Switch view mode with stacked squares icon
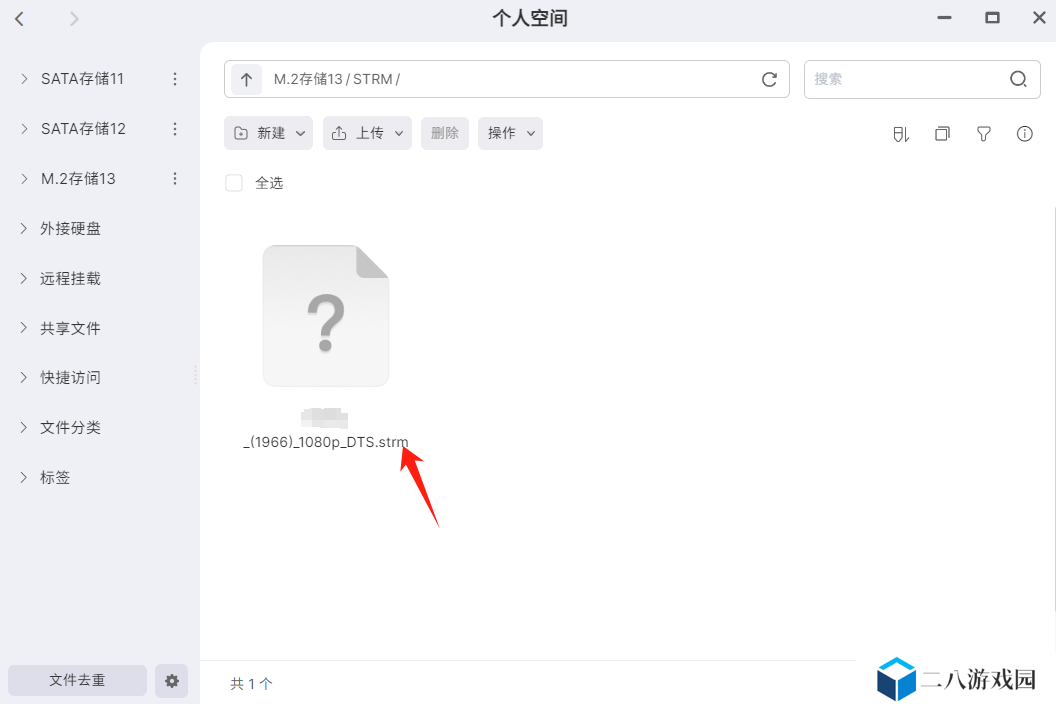 [942, 134]
